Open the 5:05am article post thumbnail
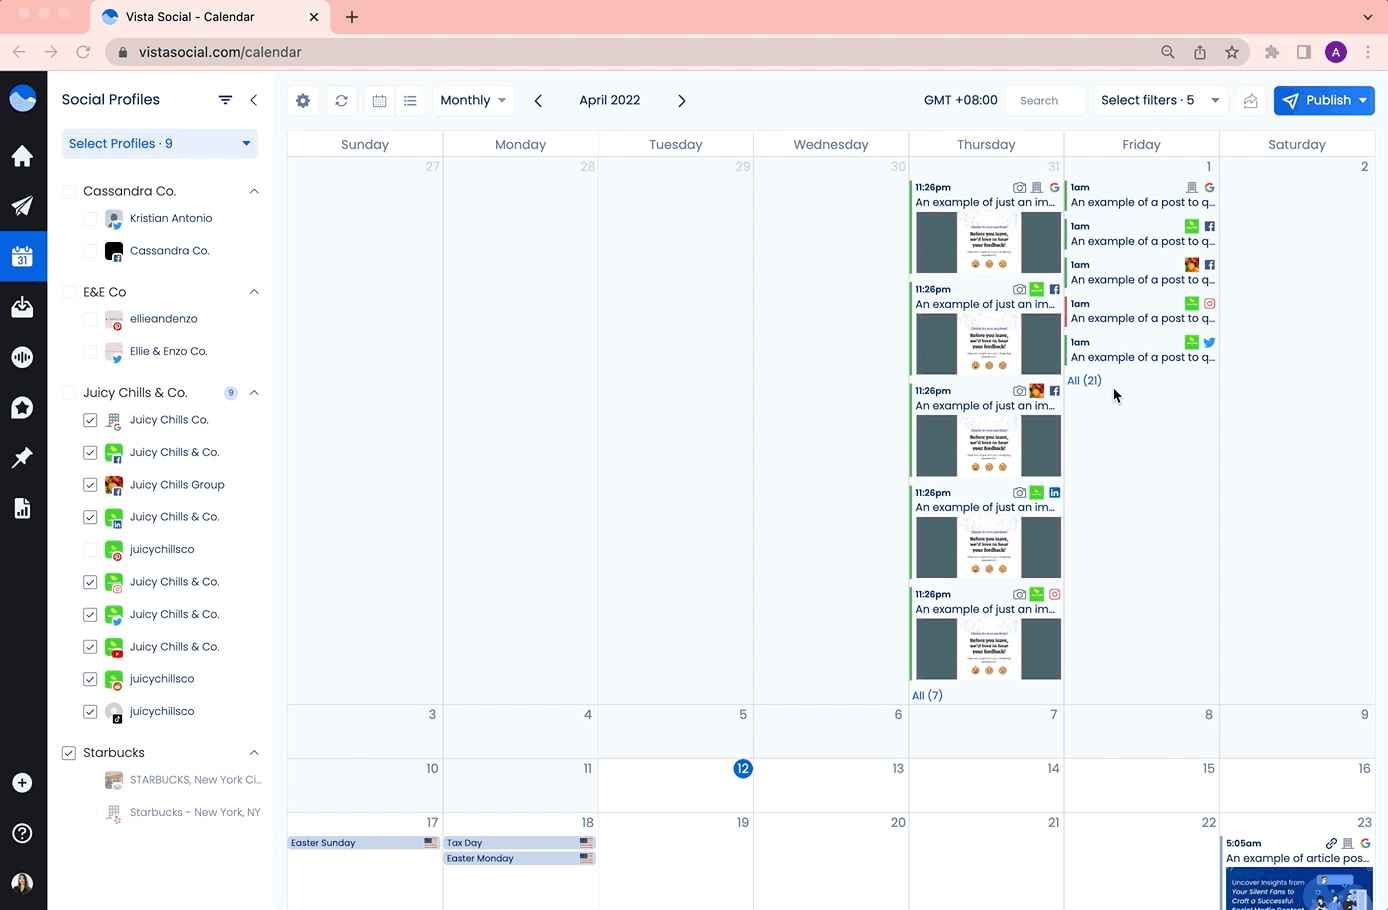1388x910 pixels. [x=1299, y=888]
